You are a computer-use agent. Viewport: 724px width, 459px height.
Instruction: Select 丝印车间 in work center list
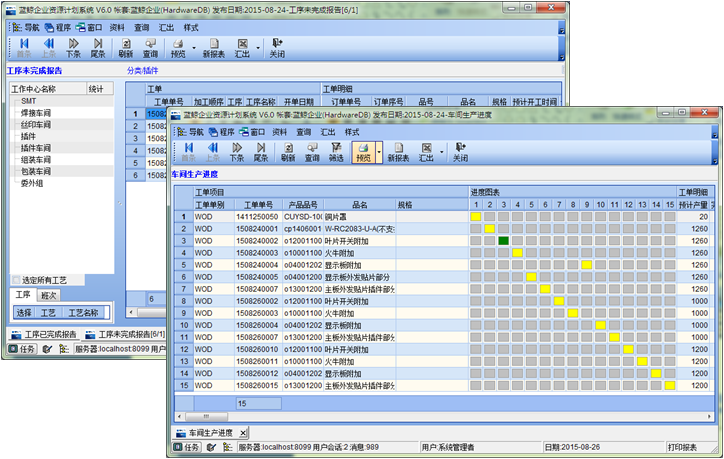[x=36, y=125]
